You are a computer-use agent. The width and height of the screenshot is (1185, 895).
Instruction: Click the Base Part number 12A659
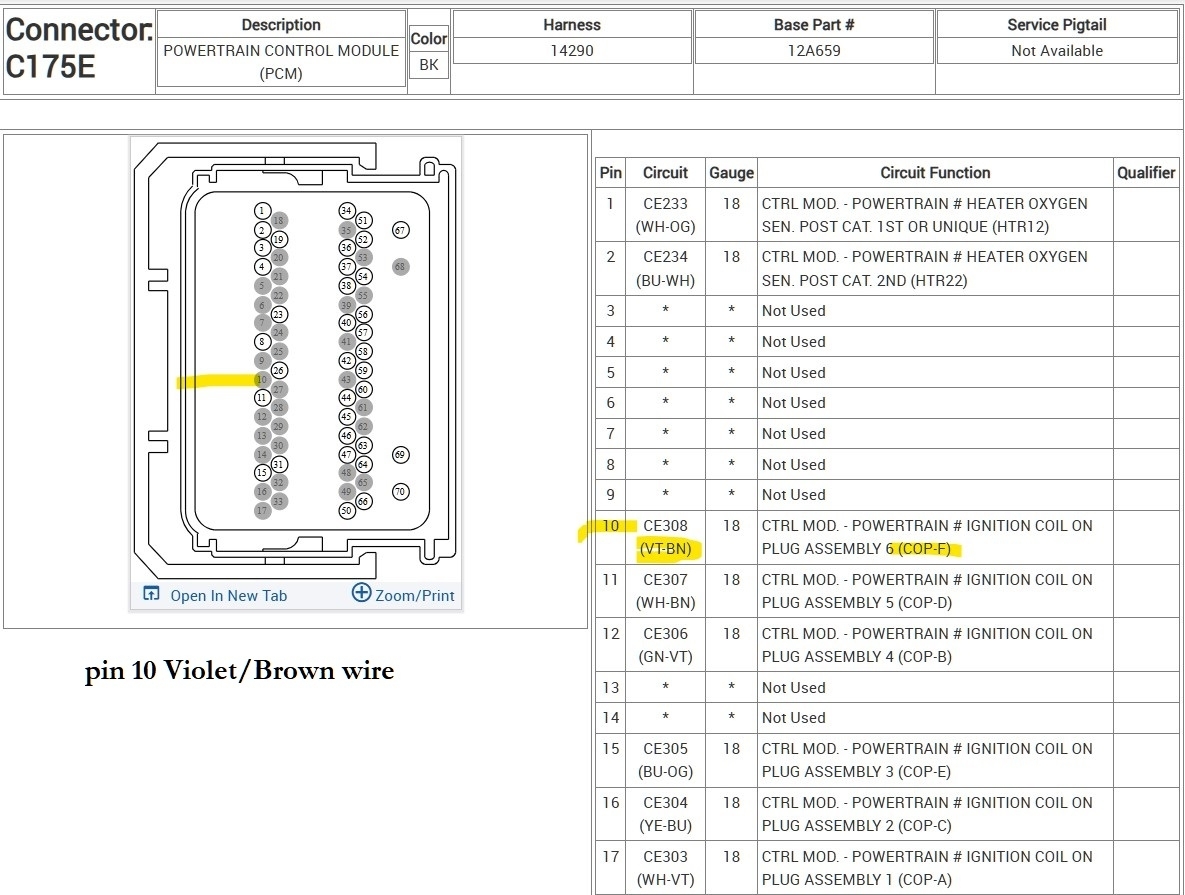click(814, 51)
